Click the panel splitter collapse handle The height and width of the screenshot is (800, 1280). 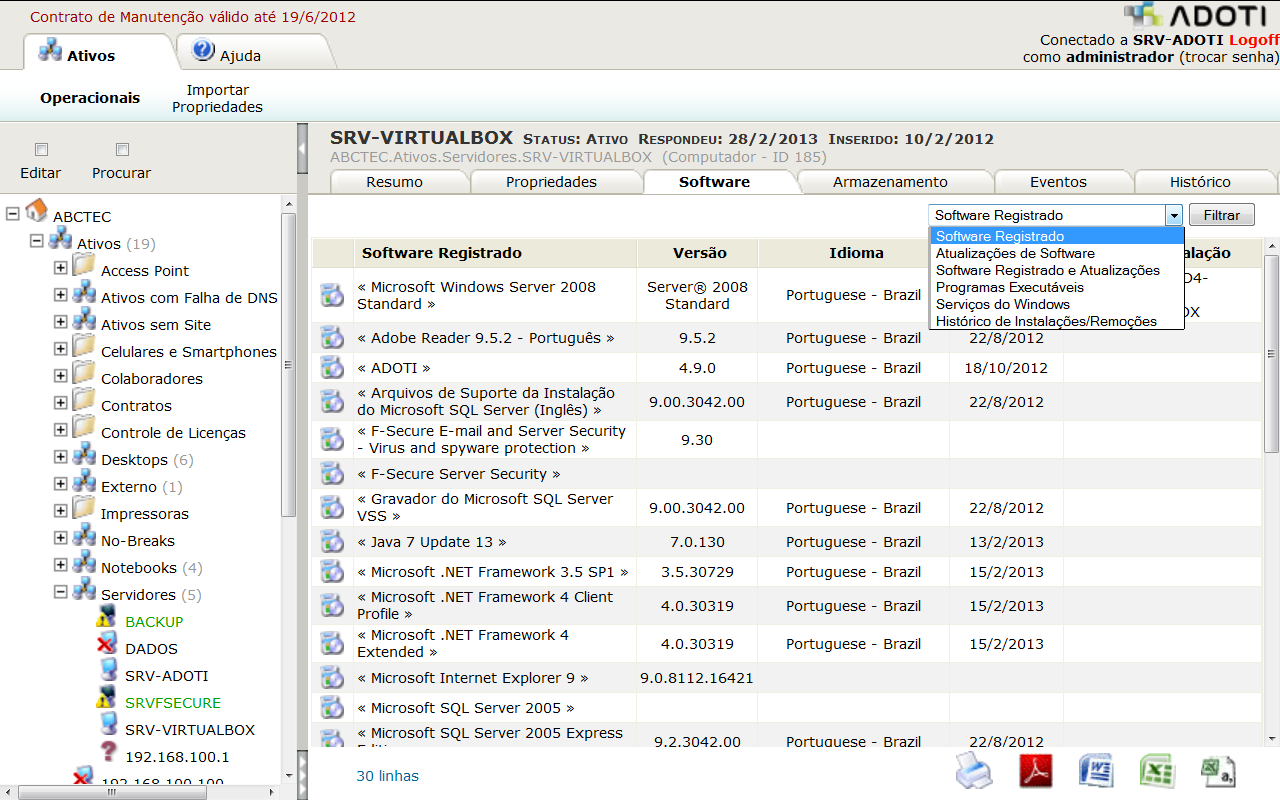click(x=302, y=150)
